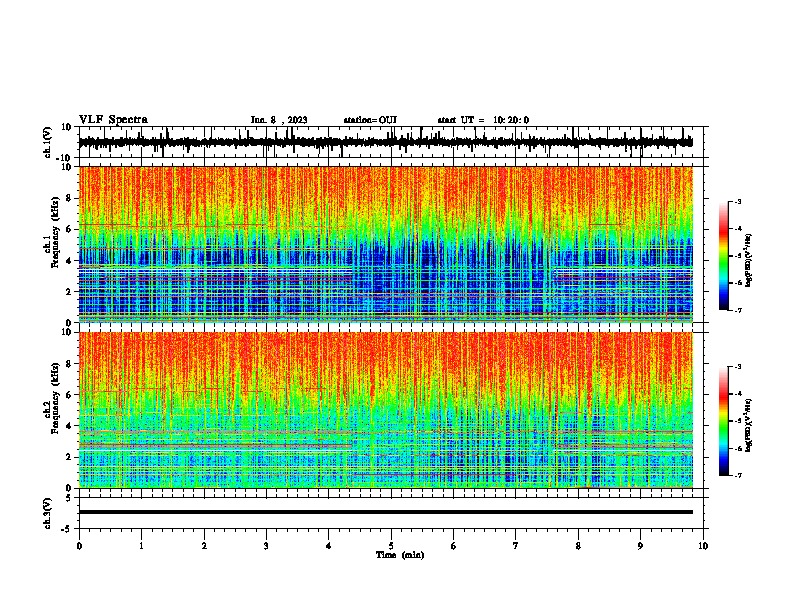Click the thick black ch.3 voltage line
This screenshot has width=792, height=612.
(385, 512)
